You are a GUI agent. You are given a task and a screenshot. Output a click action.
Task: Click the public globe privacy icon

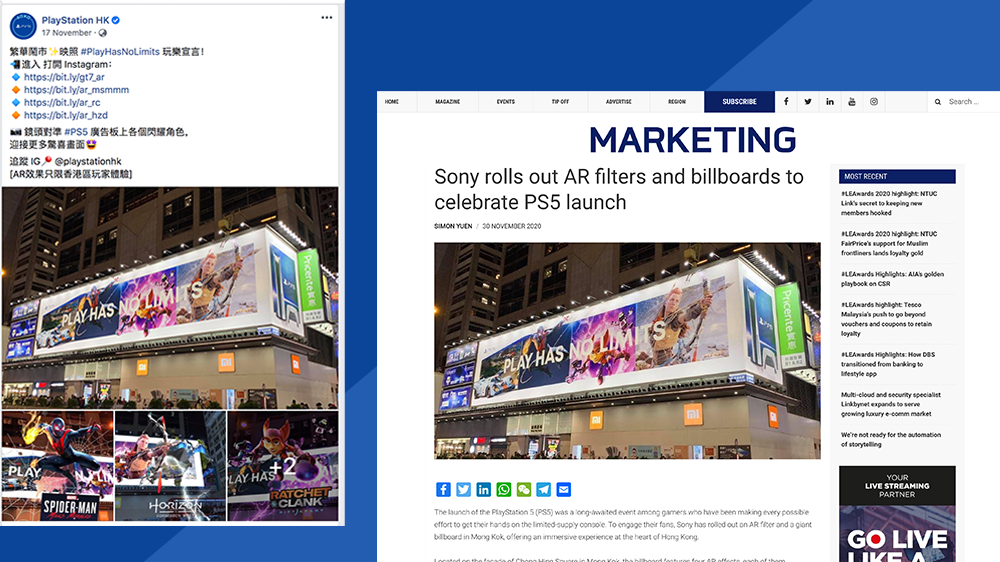point(103,33)
